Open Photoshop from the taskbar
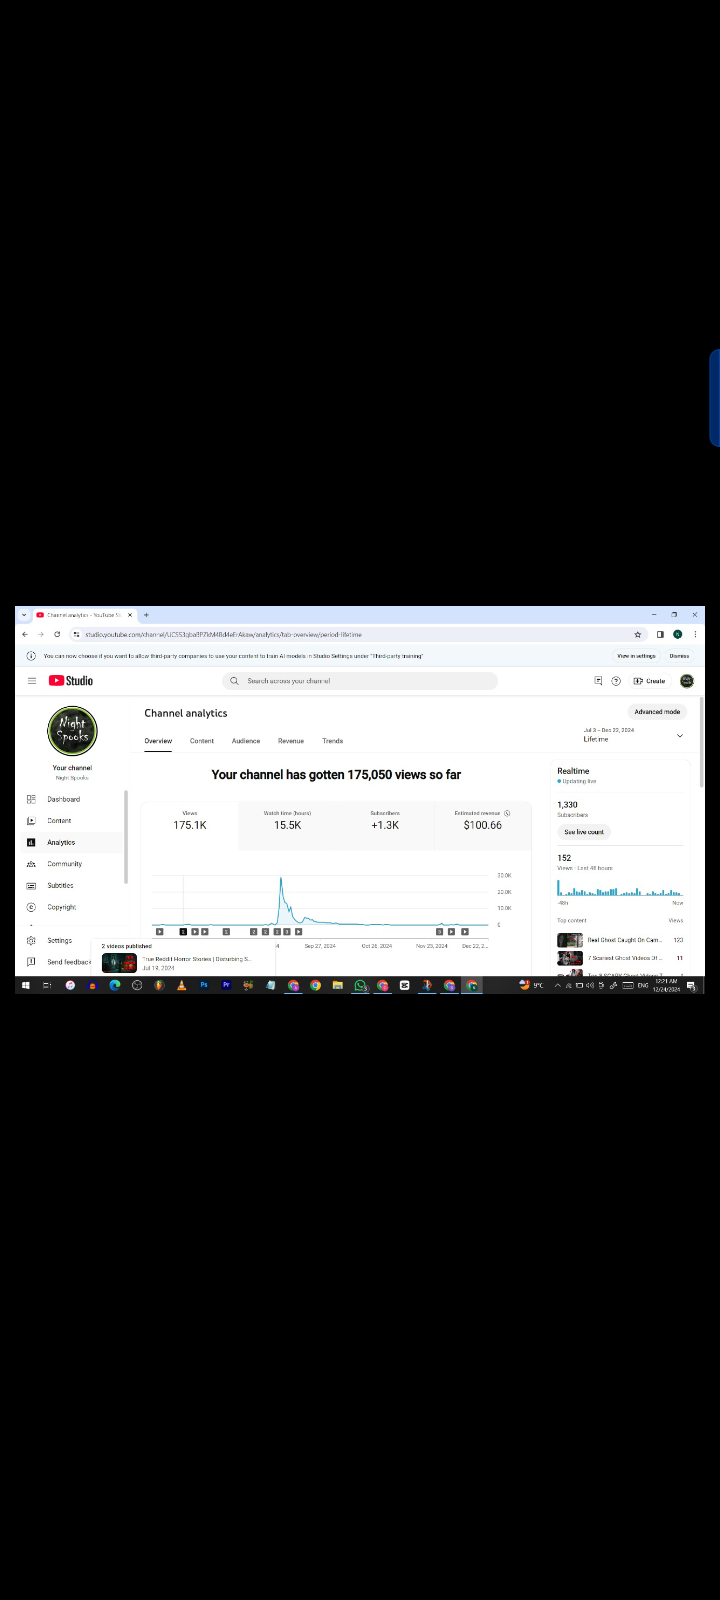Viewport: 720px width, 1600px height. 204,985
